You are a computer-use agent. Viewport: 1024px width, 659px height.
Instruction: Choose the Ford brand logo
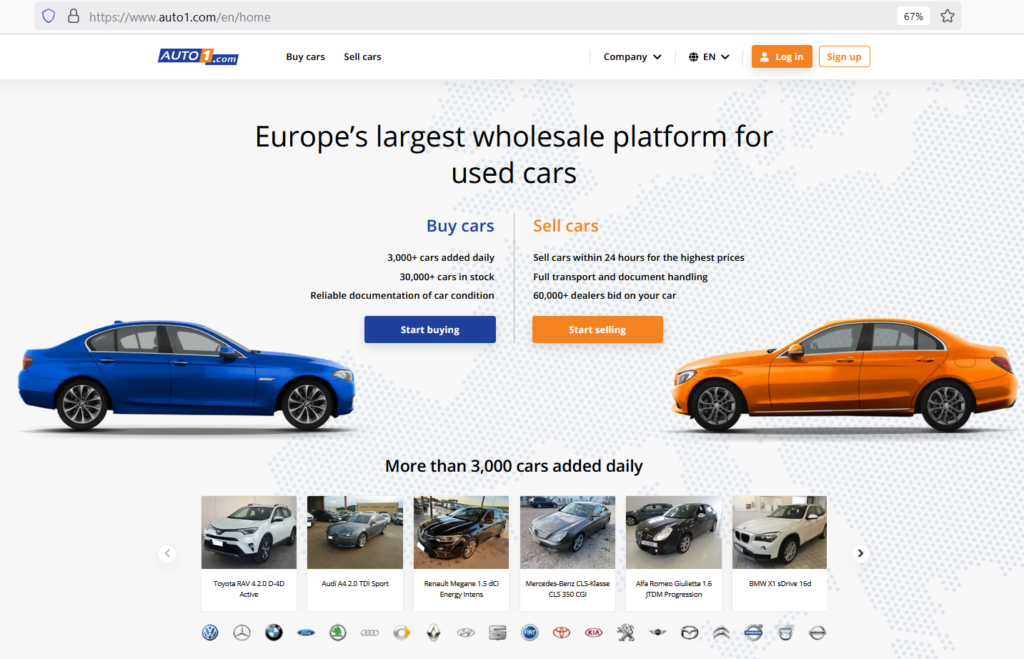(x=305, y=633)
